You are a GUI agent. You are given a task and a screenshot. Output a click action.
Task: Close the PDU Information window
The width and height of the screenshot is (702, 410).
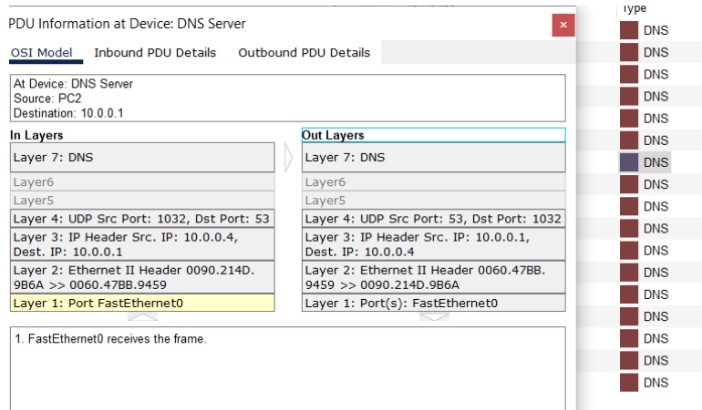tap(563, 25)
